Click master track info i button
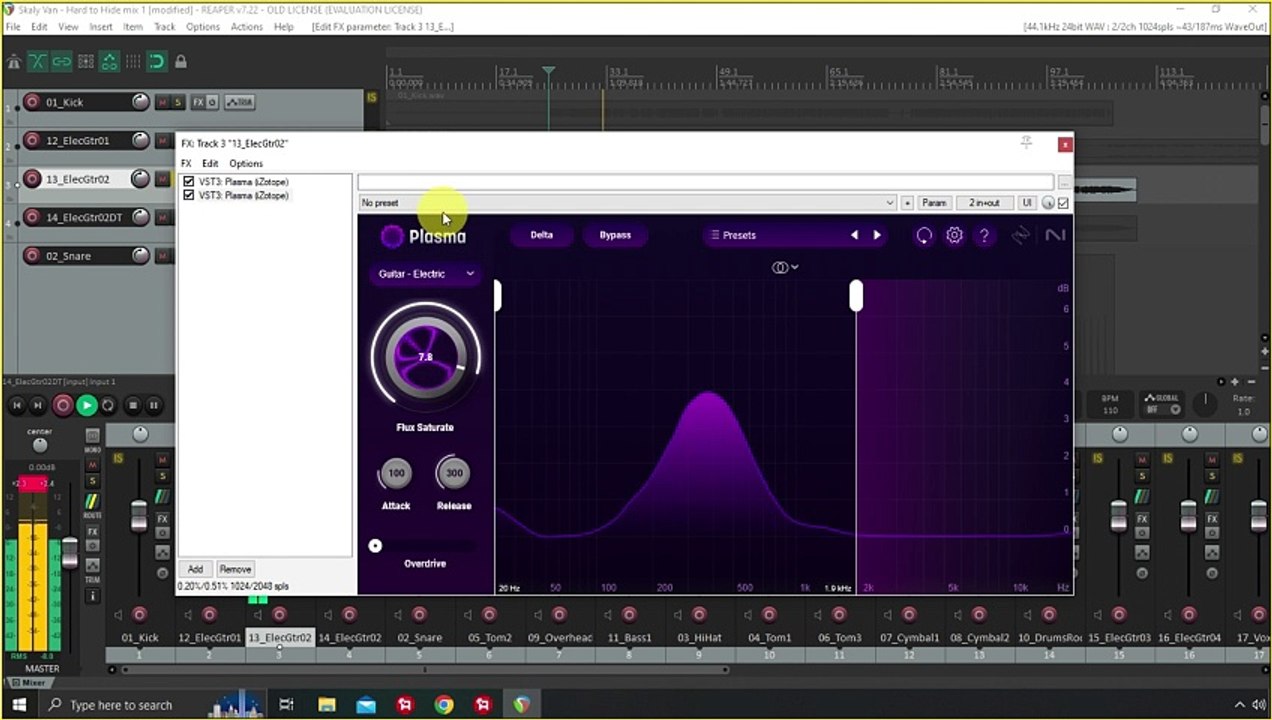 click(x=92, y=596)
